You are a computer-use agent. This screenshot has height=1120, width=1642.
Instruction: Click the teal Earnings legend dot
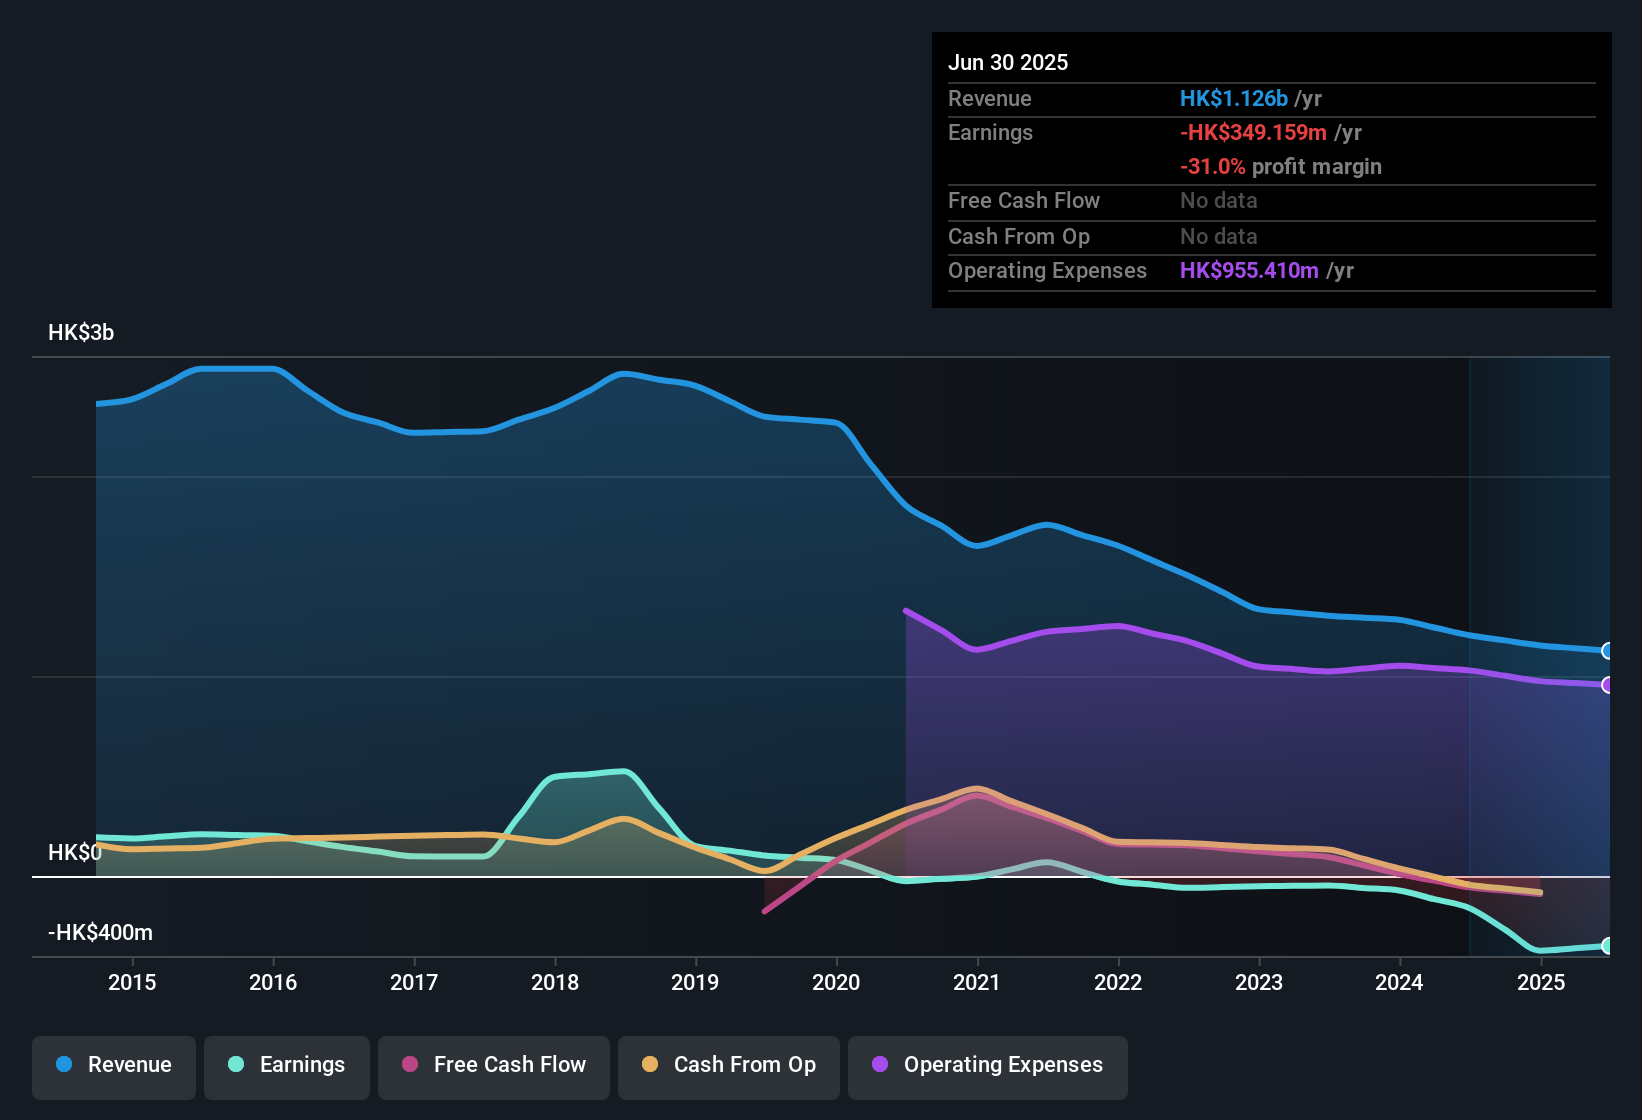(236, 1065)
